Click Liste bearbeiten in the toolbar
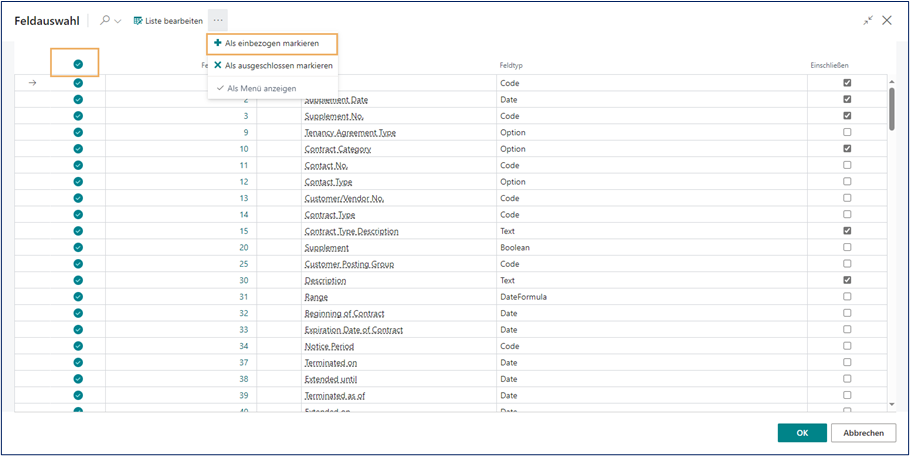This screenshot has width=910, height=456. point(168,21)
